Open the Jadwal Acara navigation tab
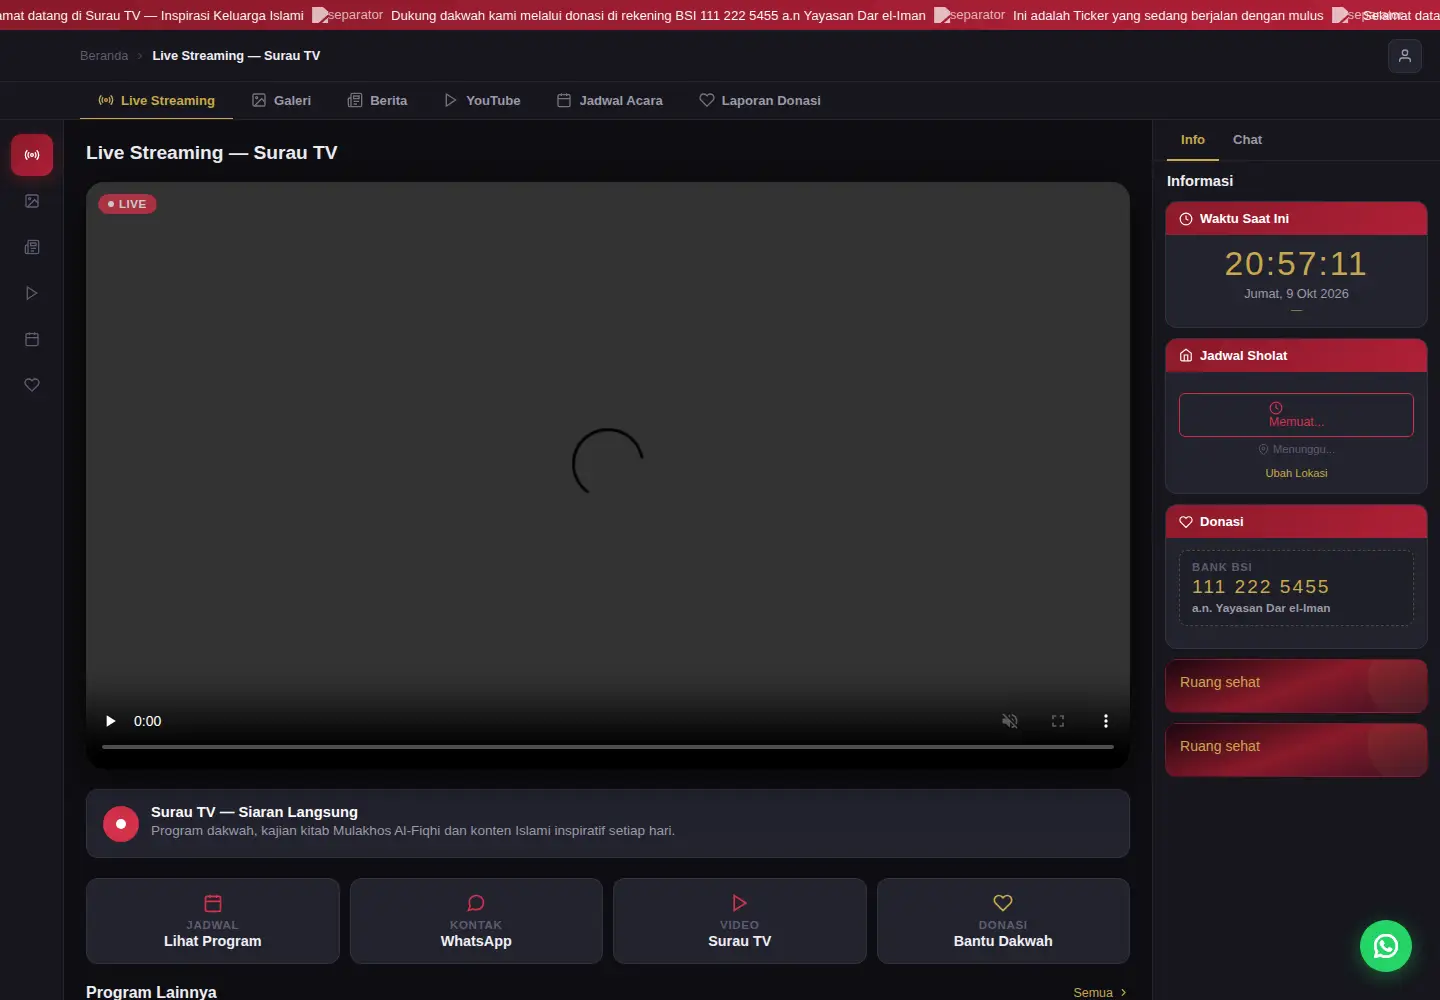This screenshot has width=1440, height=1000. coord(610,101)
